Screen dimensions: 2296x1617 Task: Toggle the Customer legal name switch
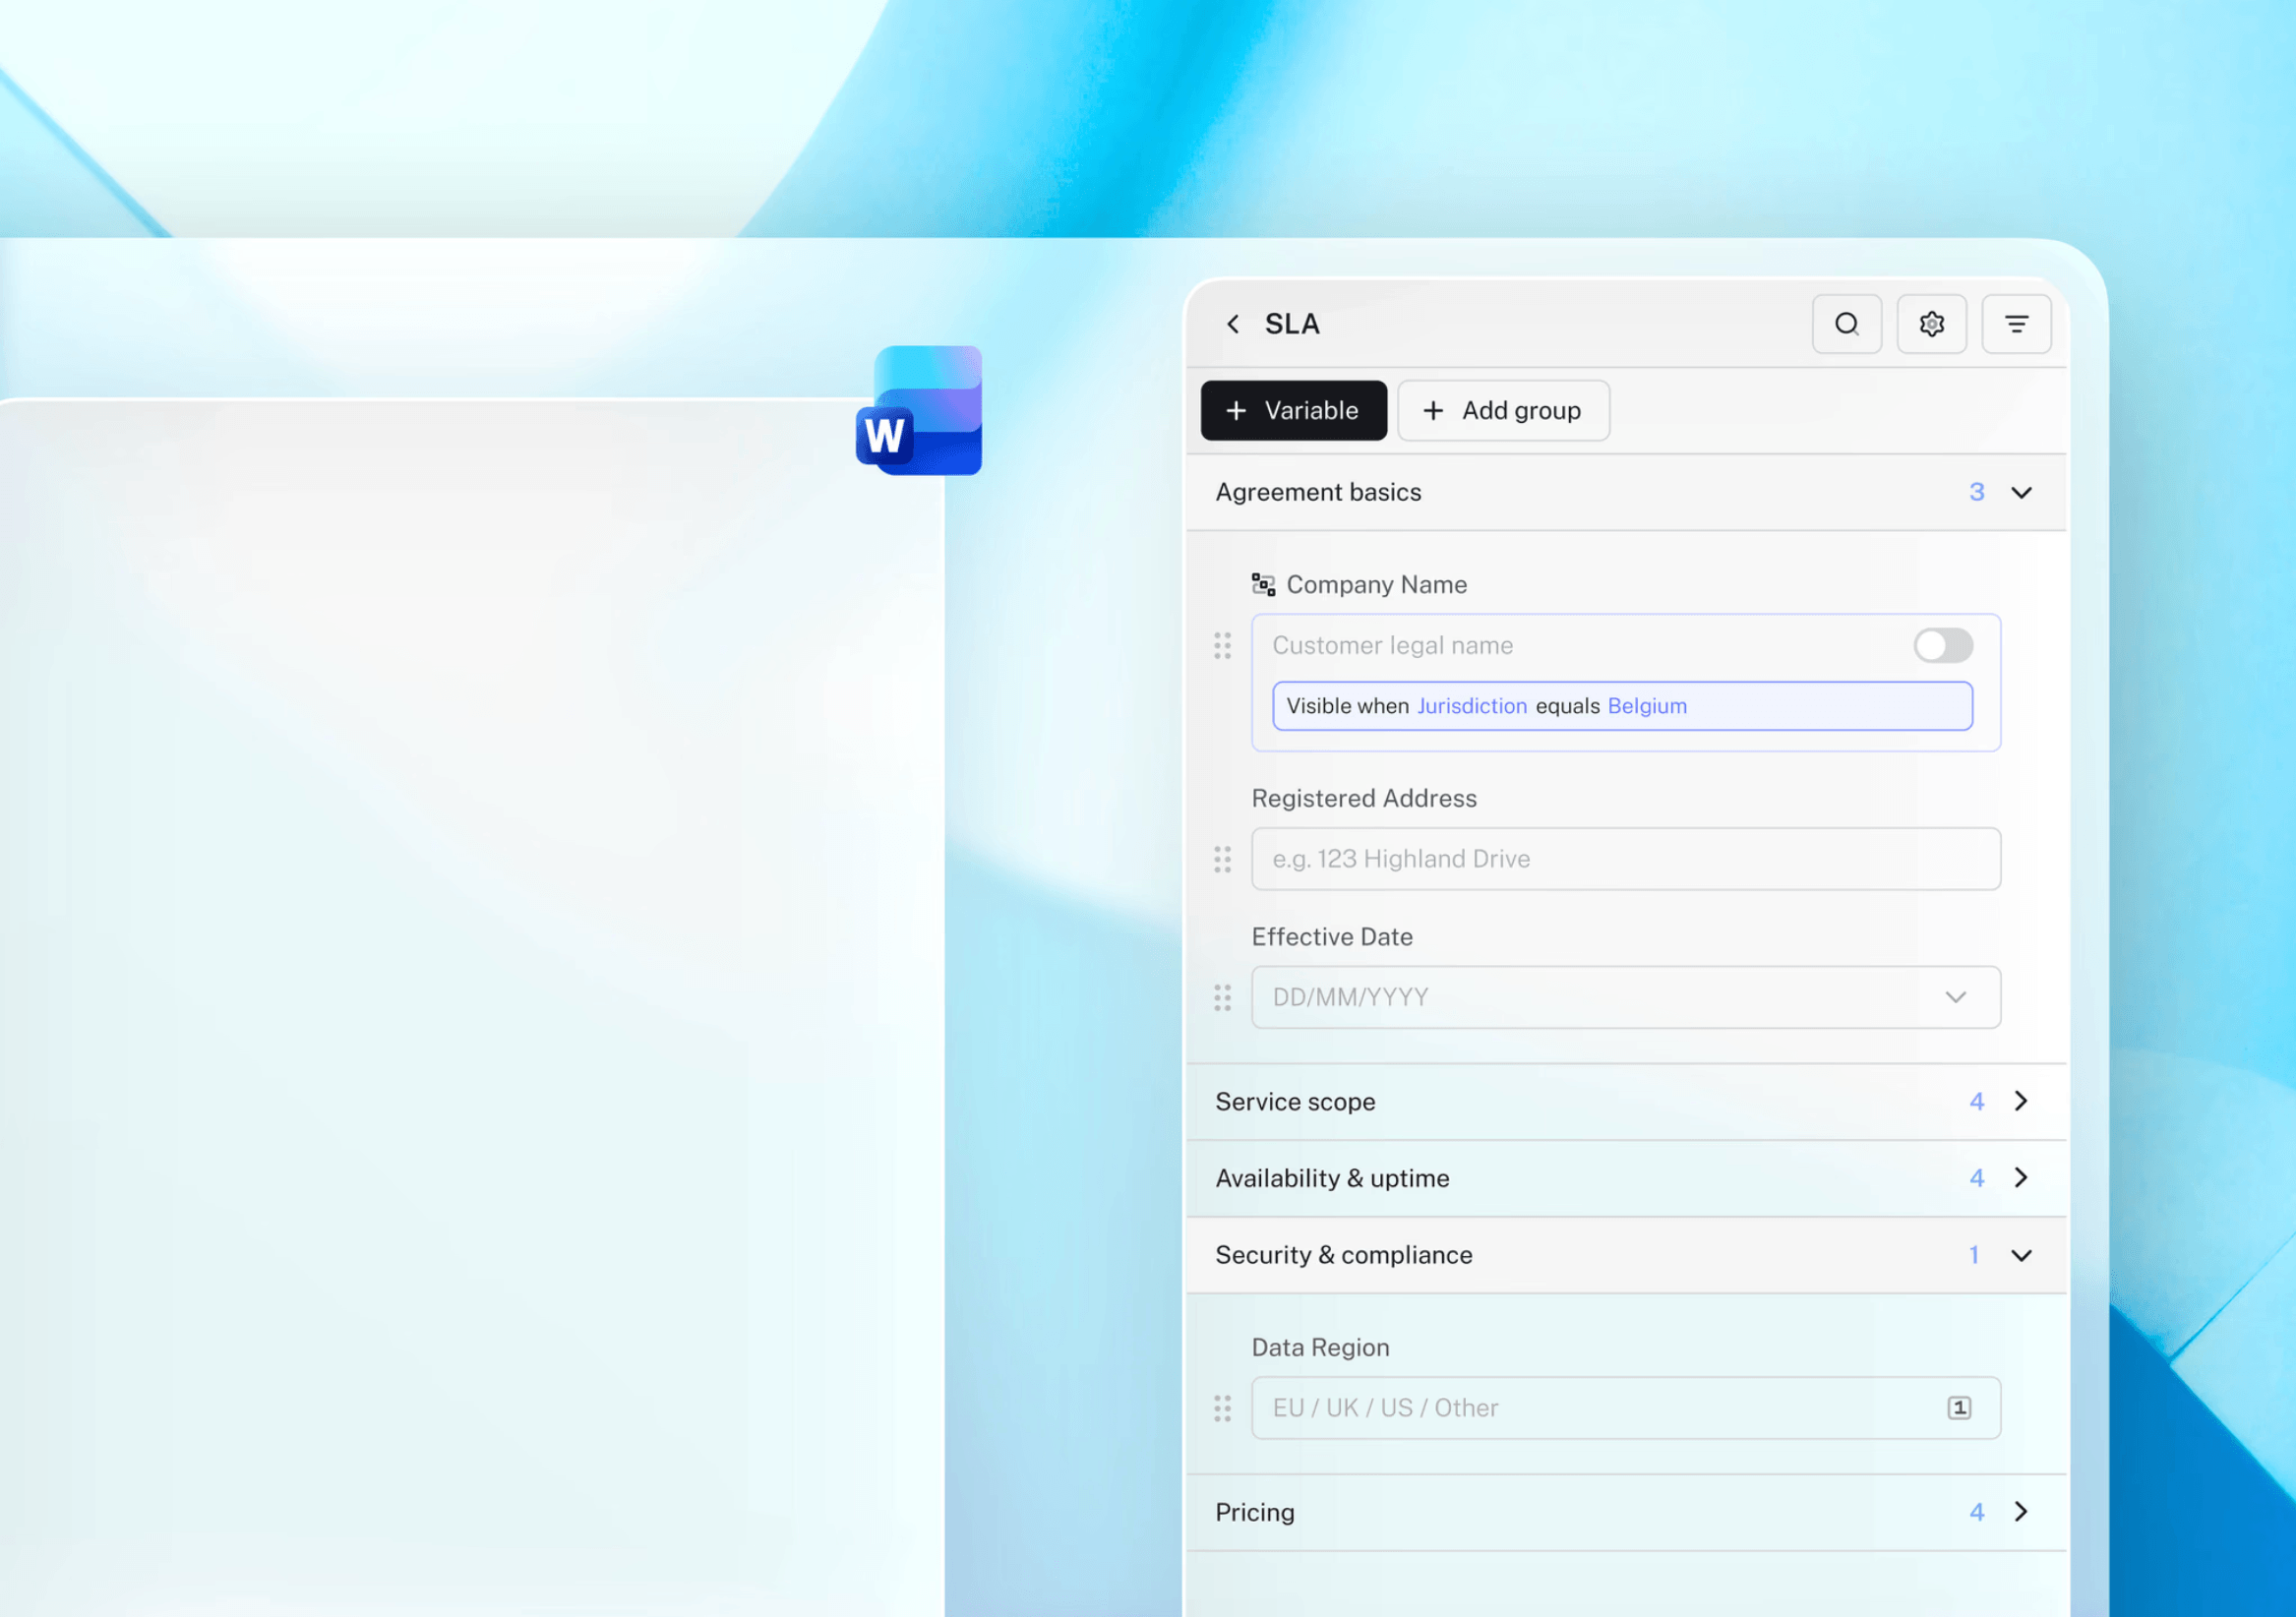1942,646
